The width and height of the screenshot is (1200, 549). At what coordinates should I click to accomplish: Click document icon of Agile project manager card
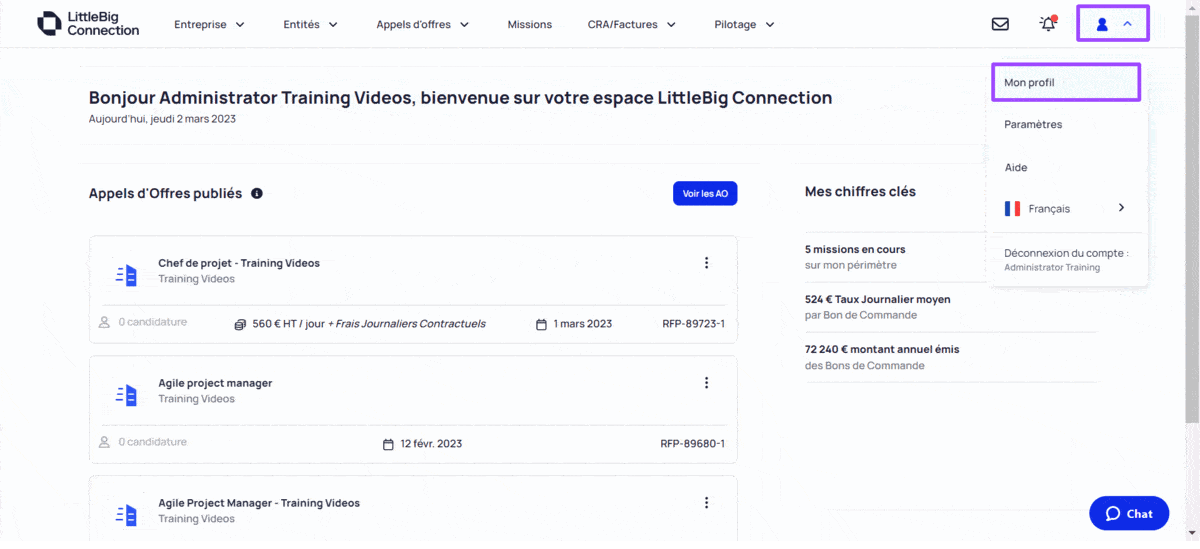(x=126, y=395)
